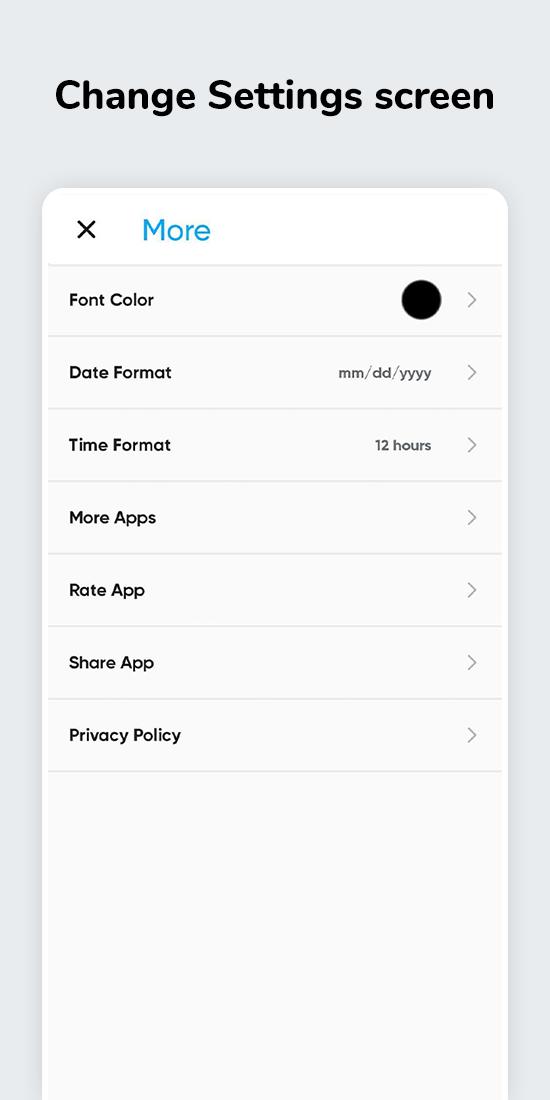Tap the Change Settings screen heading
The height and width of the screenshot is (1100, 550).
pos(275,96)
